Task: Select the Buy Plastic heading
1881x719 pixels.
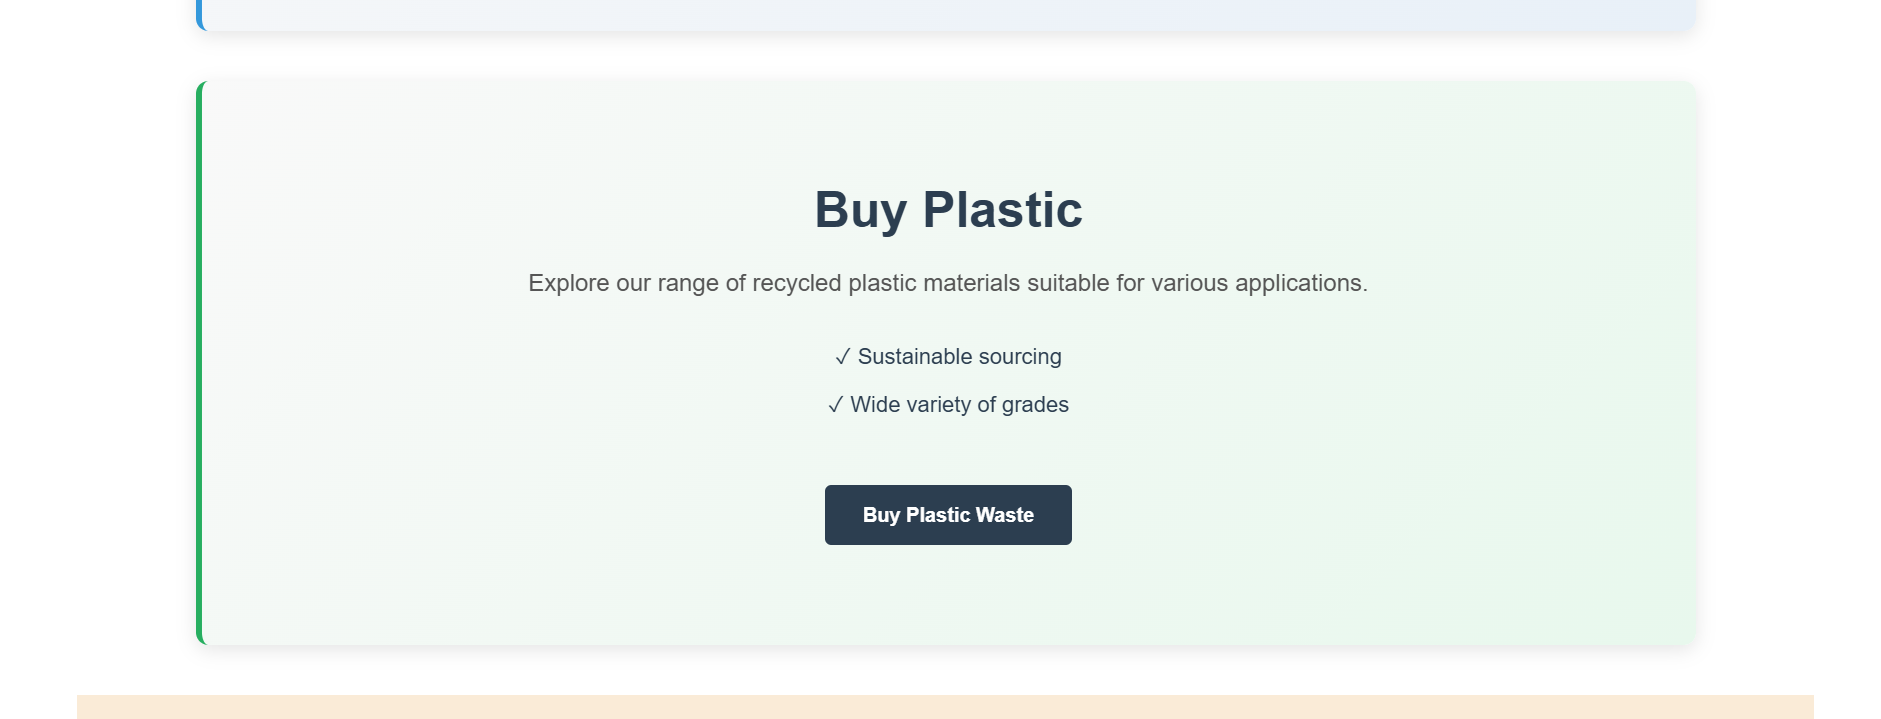Action: tap(948, 210)
